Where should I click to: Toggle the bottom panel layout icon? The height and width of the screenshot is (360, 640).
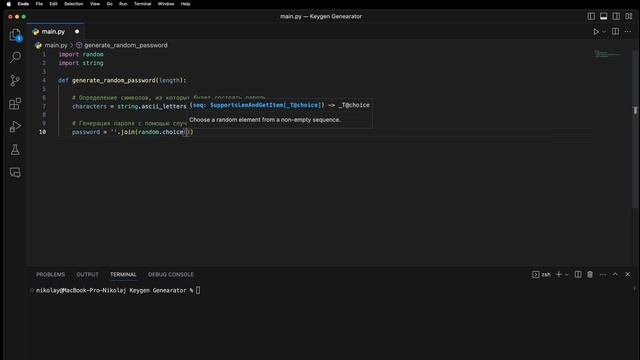(603, 16)
